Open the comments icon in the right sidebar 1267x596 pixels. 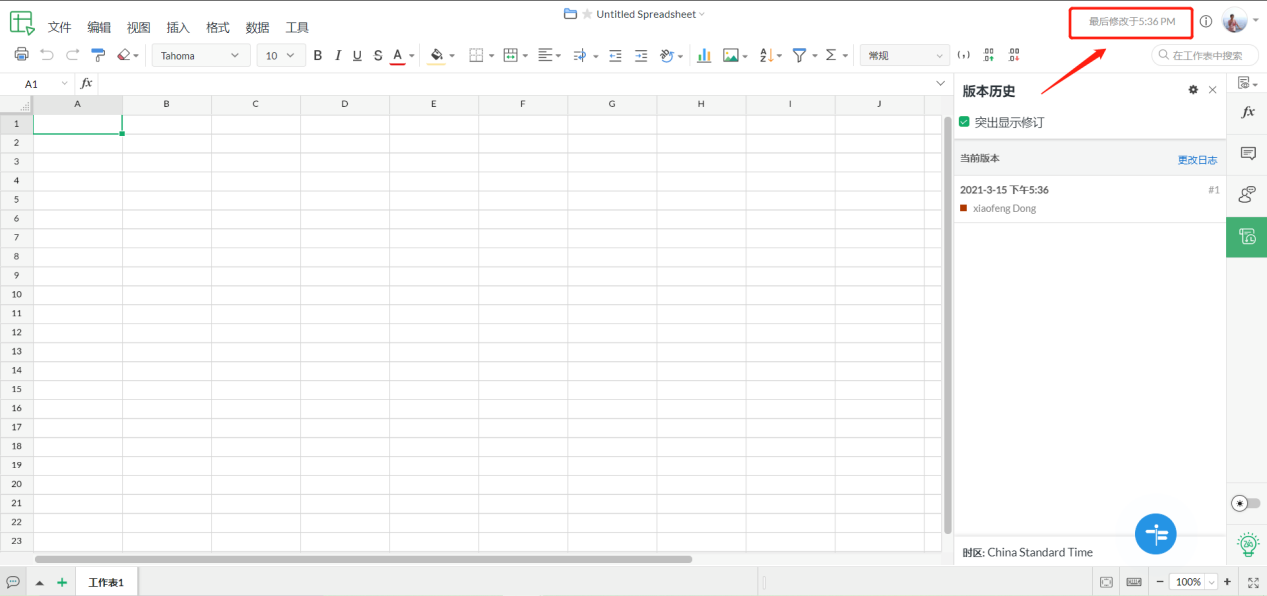(x=1247, y=153)
